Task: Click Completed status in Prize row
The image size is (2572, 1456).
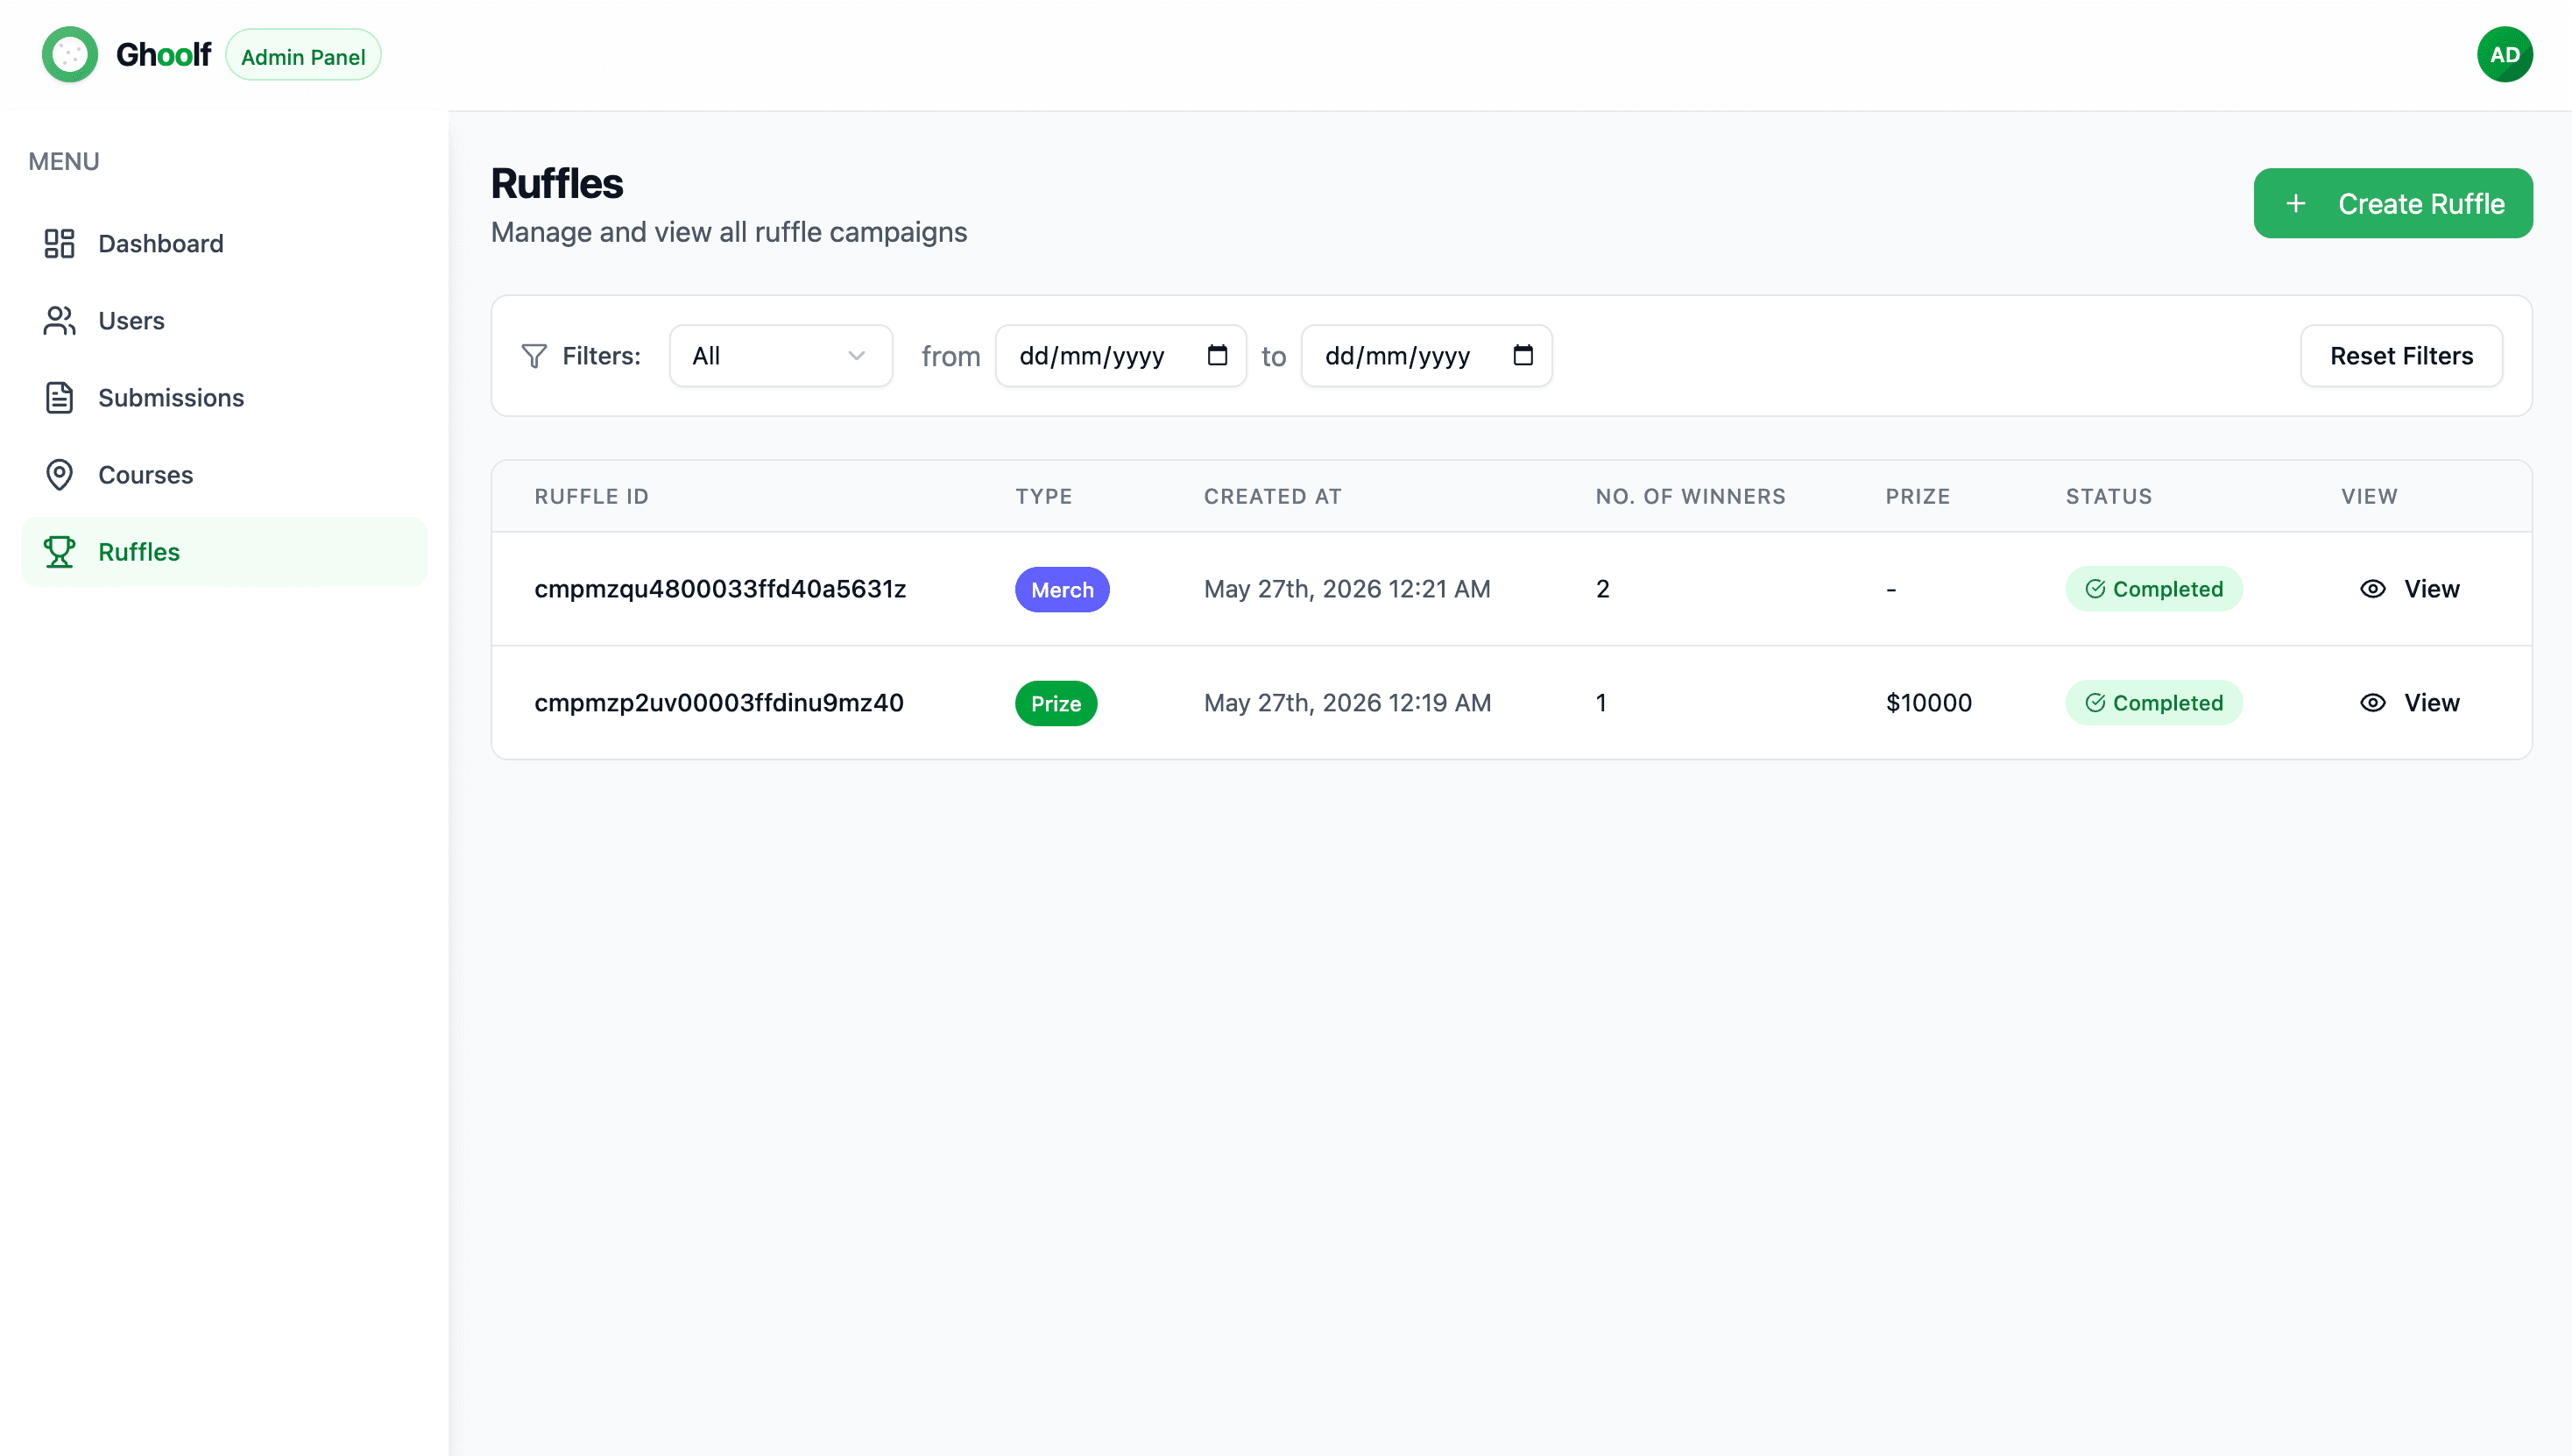Action: point(2154,703)
